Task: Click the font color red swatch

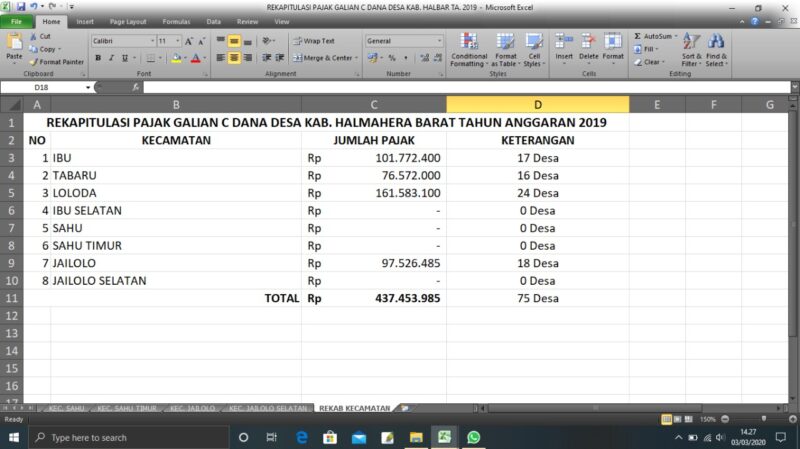Action: 195,58
